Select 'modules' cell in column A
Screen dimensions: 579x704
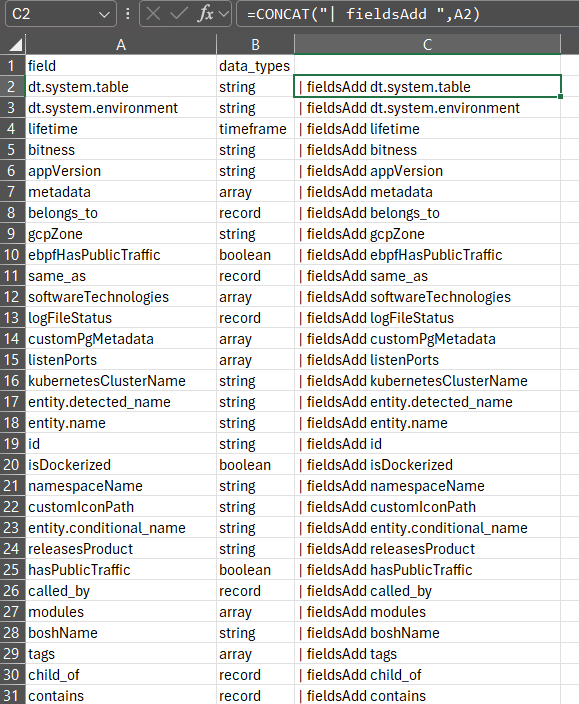[x=121, y=612]
